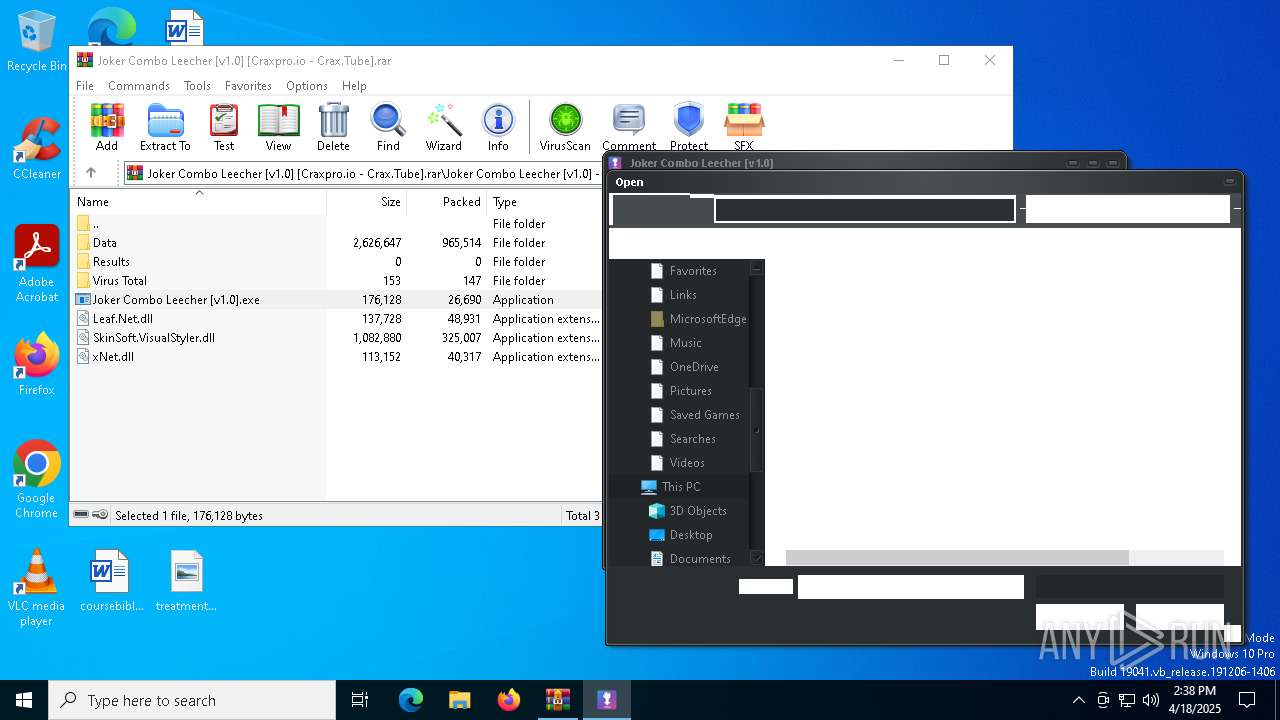Image resolution: width=1280 pixels, height=720 pixels.
Task: Open Firefox desktop shortcut
Action: 36,365
